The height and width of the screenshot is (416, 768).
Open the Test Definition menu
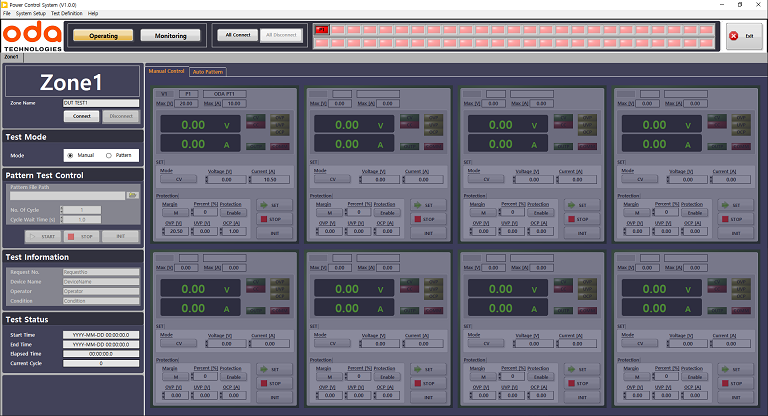click(67, 13)
